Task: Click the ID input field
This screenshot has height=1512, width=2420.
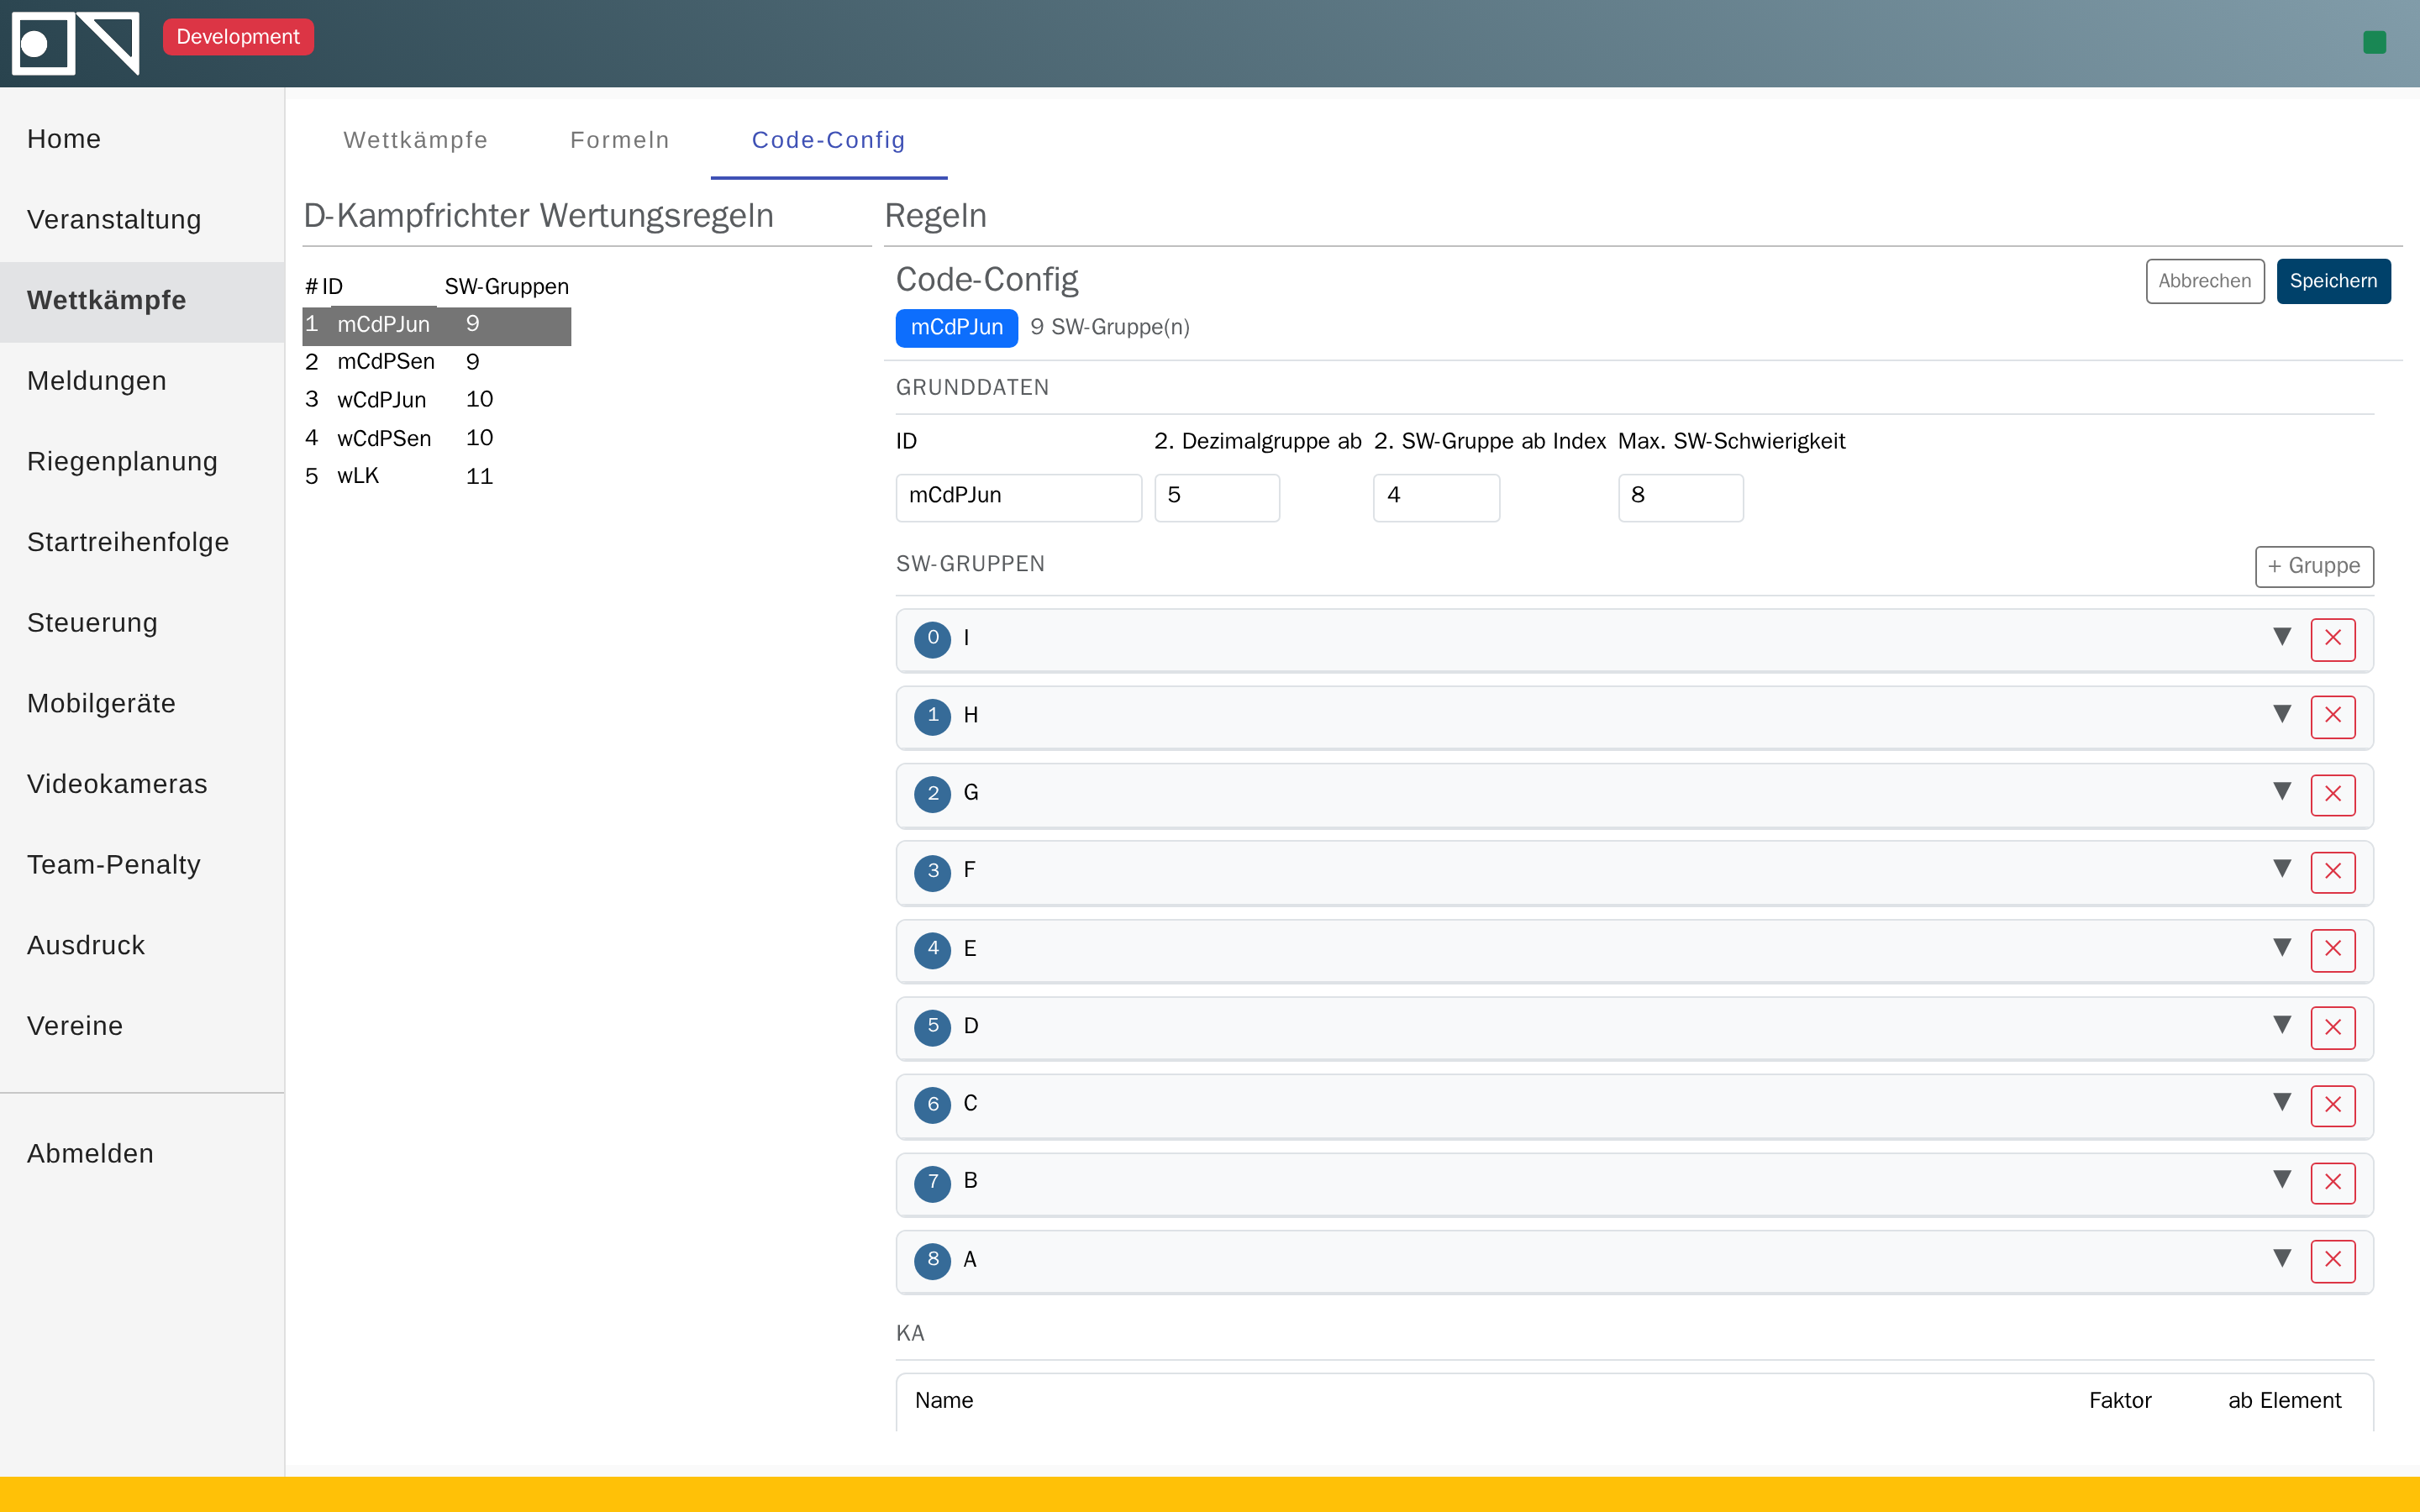Action: [1018, 497]
